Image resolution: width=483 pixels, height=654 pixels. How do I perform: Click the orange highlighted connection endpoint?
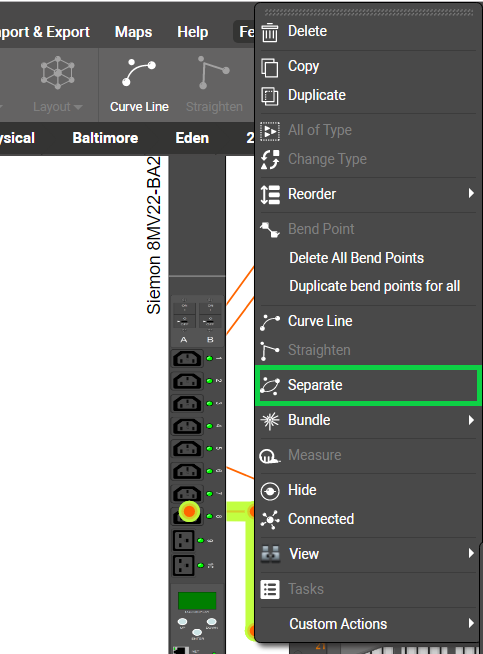[x=189, y=511]
